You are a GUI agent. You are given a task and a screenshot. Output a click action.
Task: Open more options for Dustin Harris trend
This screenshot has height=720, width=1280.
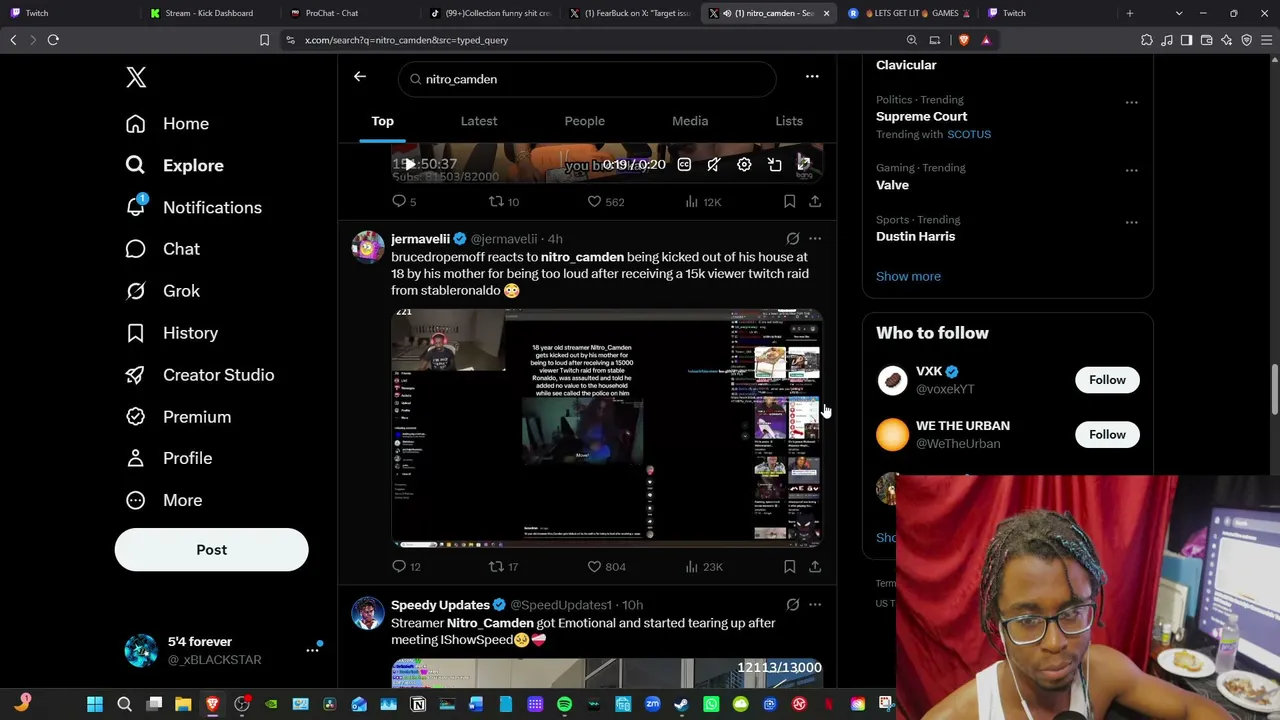tap(1131, 222)
